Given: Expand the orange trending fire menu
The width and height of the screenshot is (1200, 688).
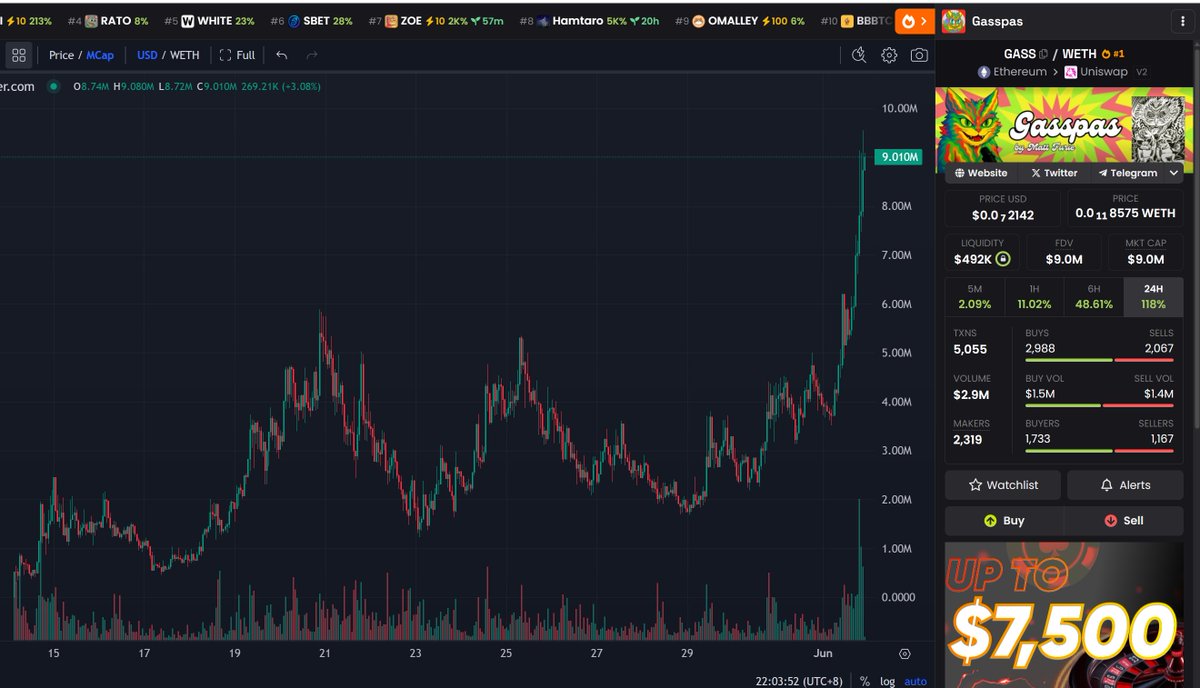Looking at the screenshot, I should point(915,20).
